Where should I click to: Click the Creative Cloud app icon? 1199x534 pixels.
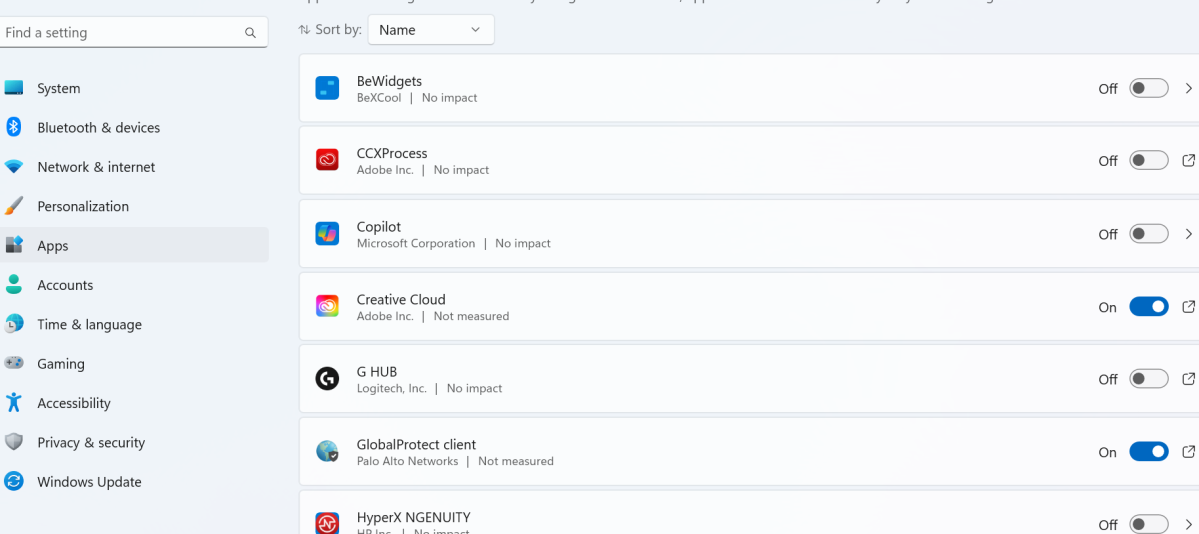click(x=327, y=306)
